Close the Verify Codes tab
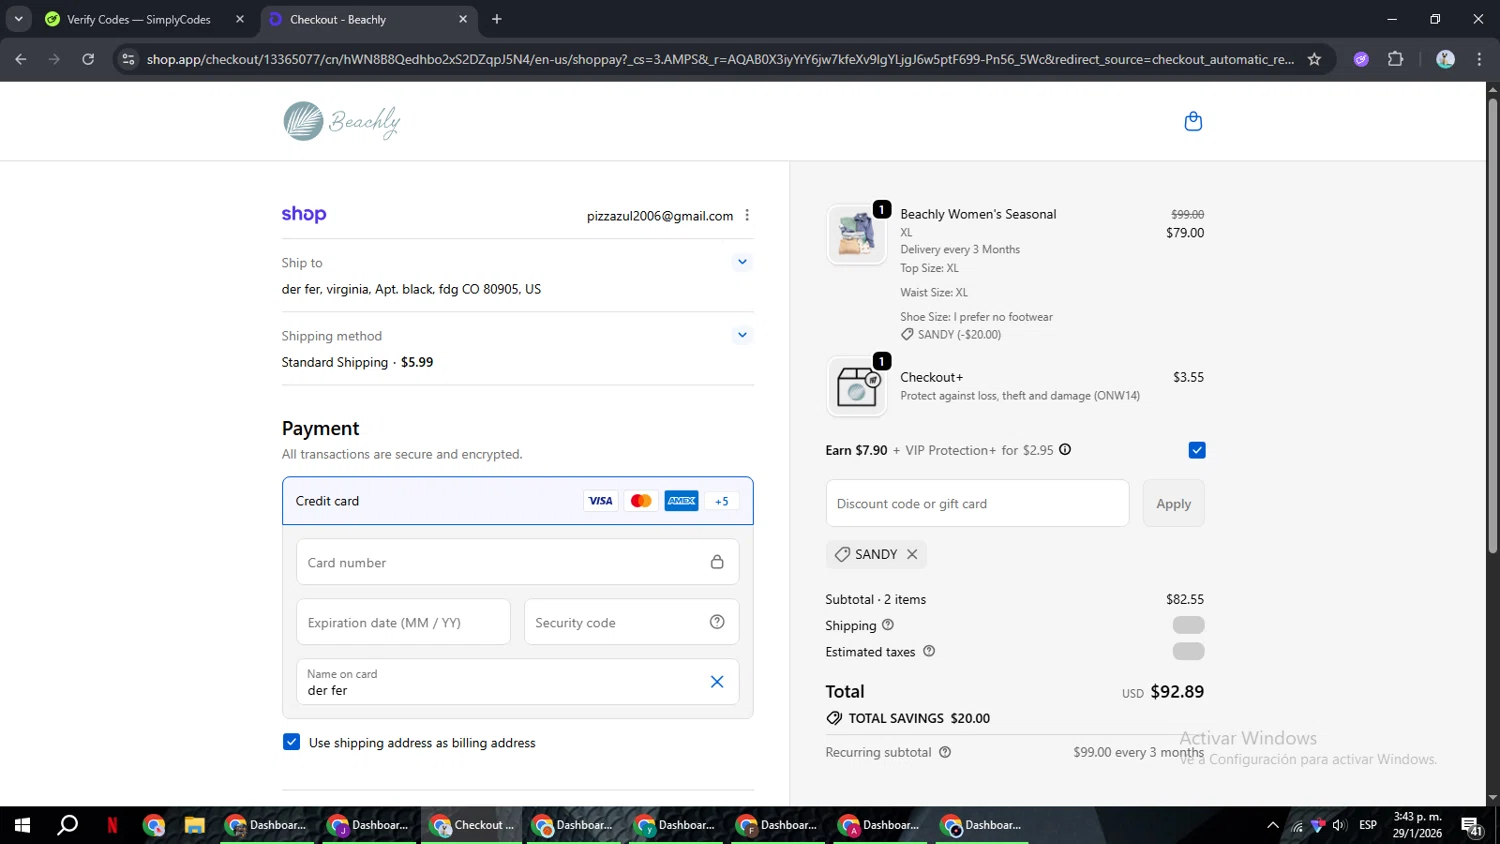This screenshot has width=1500, height=844. click(x=239, y=19)
